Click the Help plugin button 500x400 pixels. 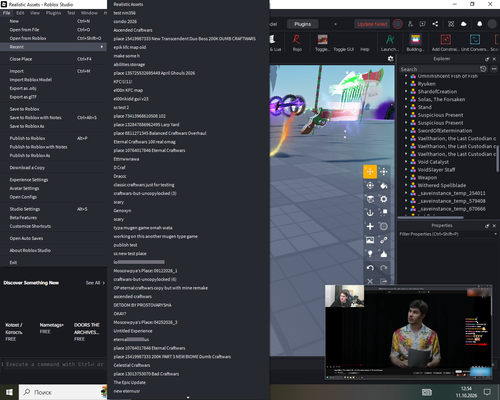click(365, 49)
